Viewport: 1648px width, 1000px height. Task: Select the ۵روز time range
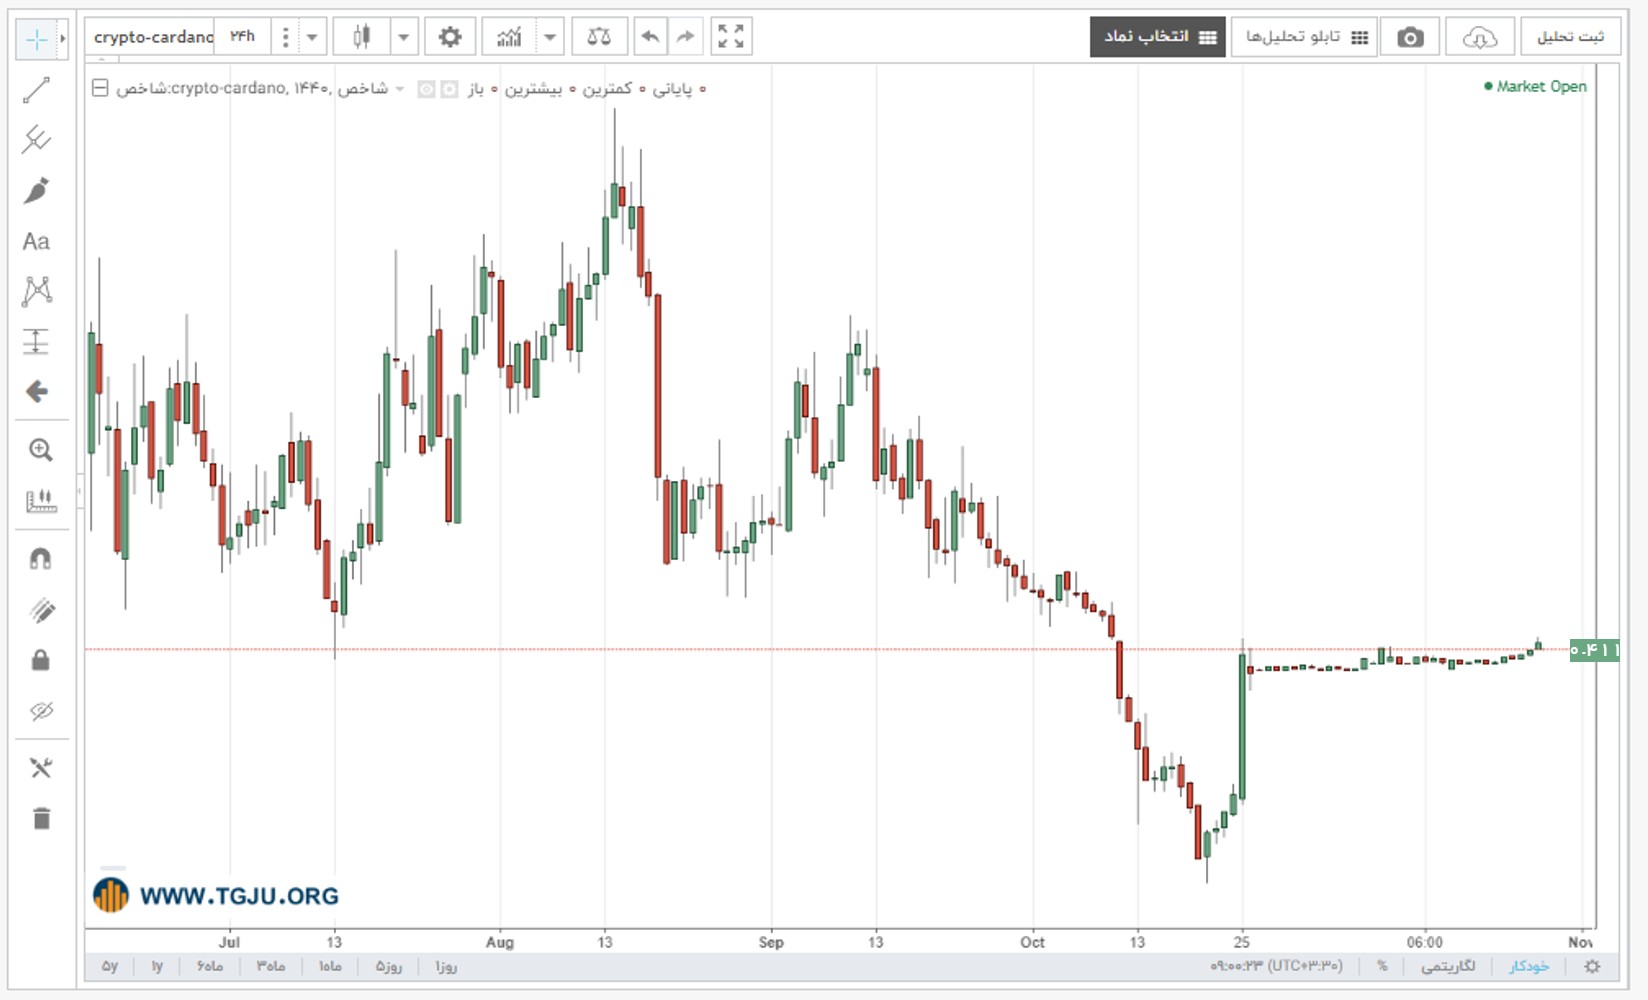(x=389, y=966)
